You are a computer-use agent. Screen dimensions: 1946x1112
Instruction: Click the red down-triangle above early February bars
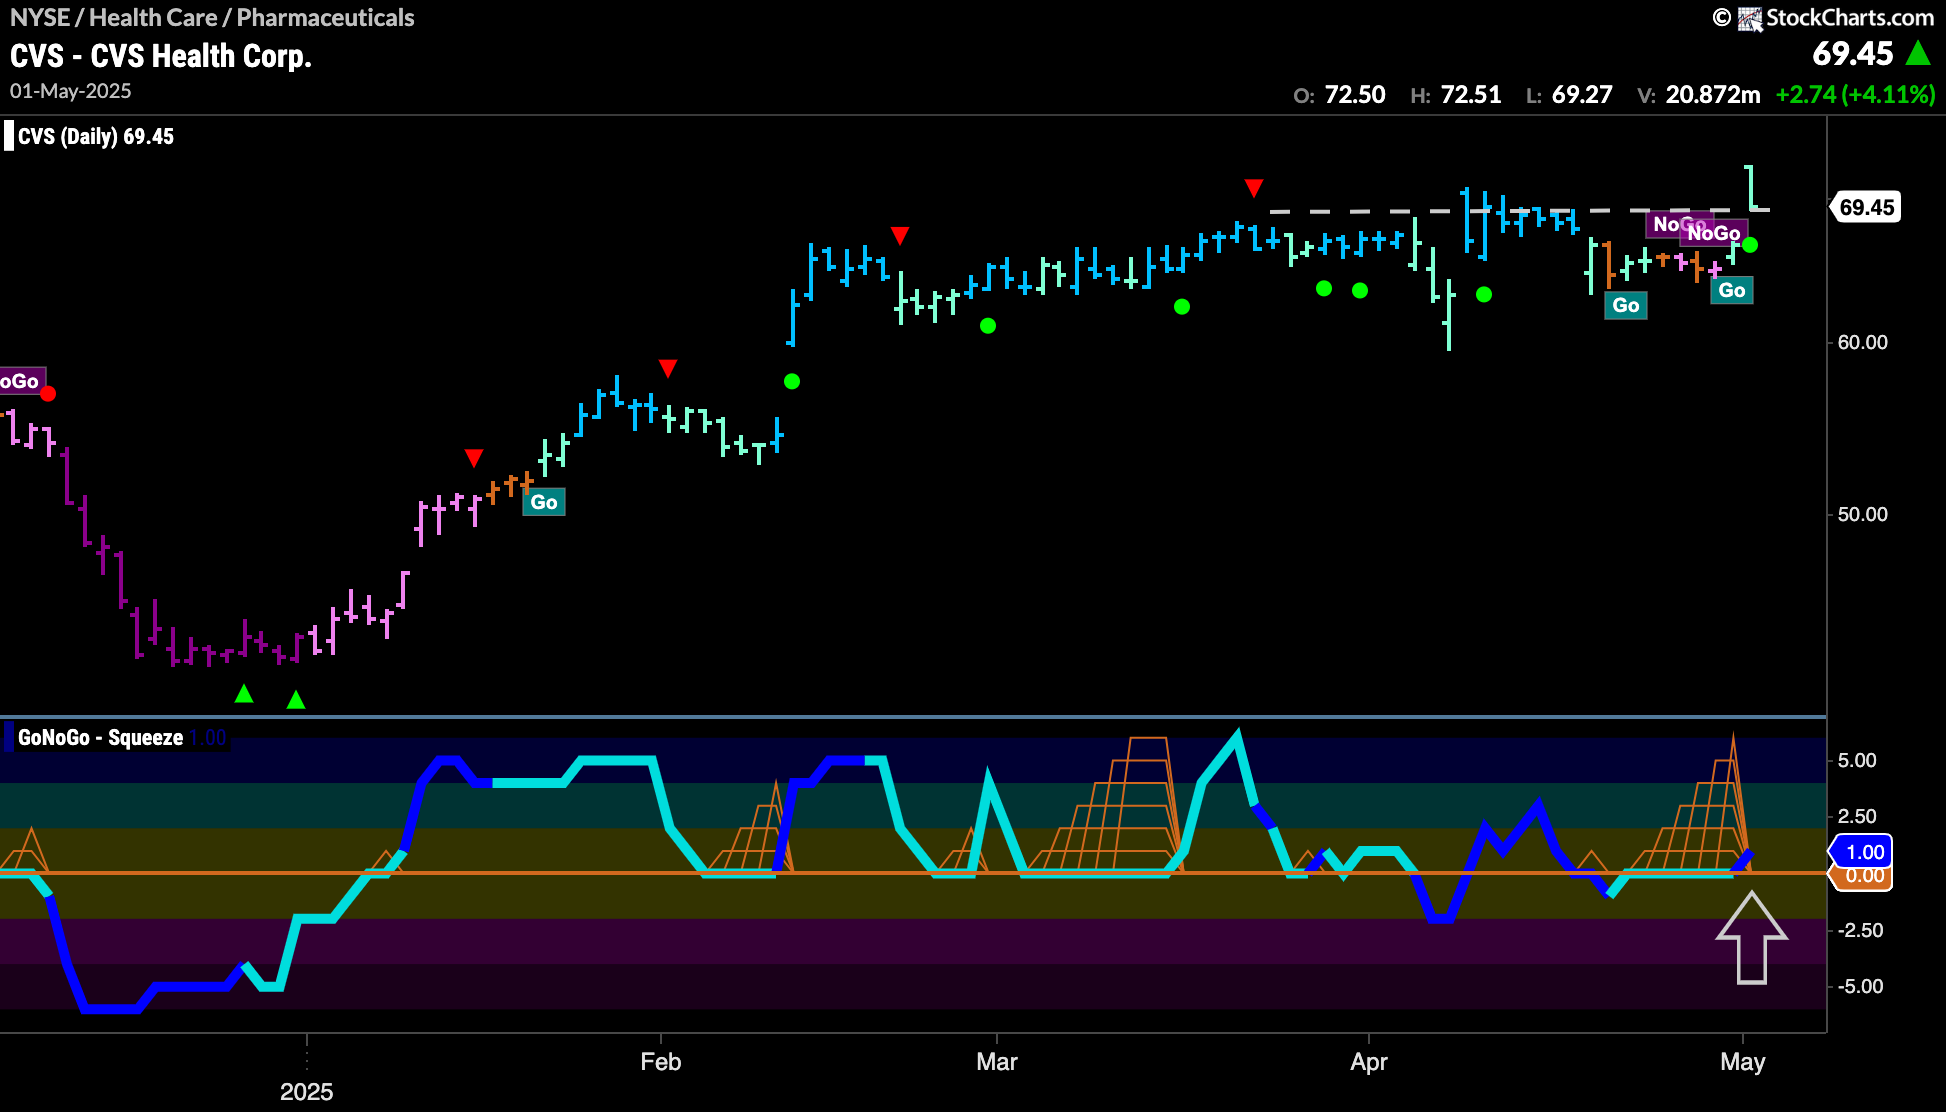click(668, 368)
